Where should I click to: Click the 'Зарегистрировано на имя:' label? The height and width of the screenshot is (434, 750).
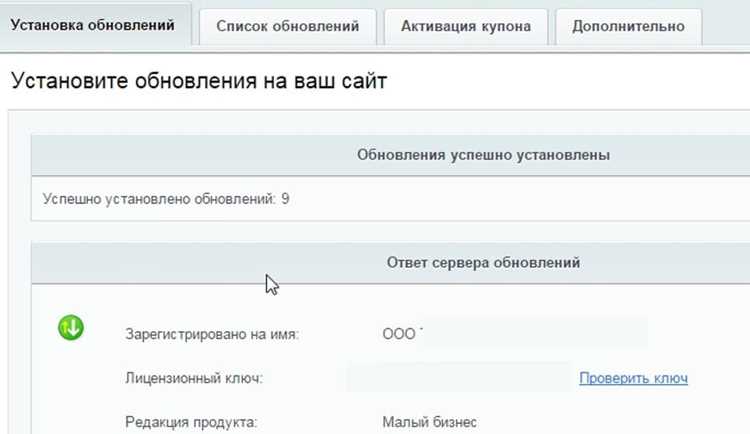212,334
